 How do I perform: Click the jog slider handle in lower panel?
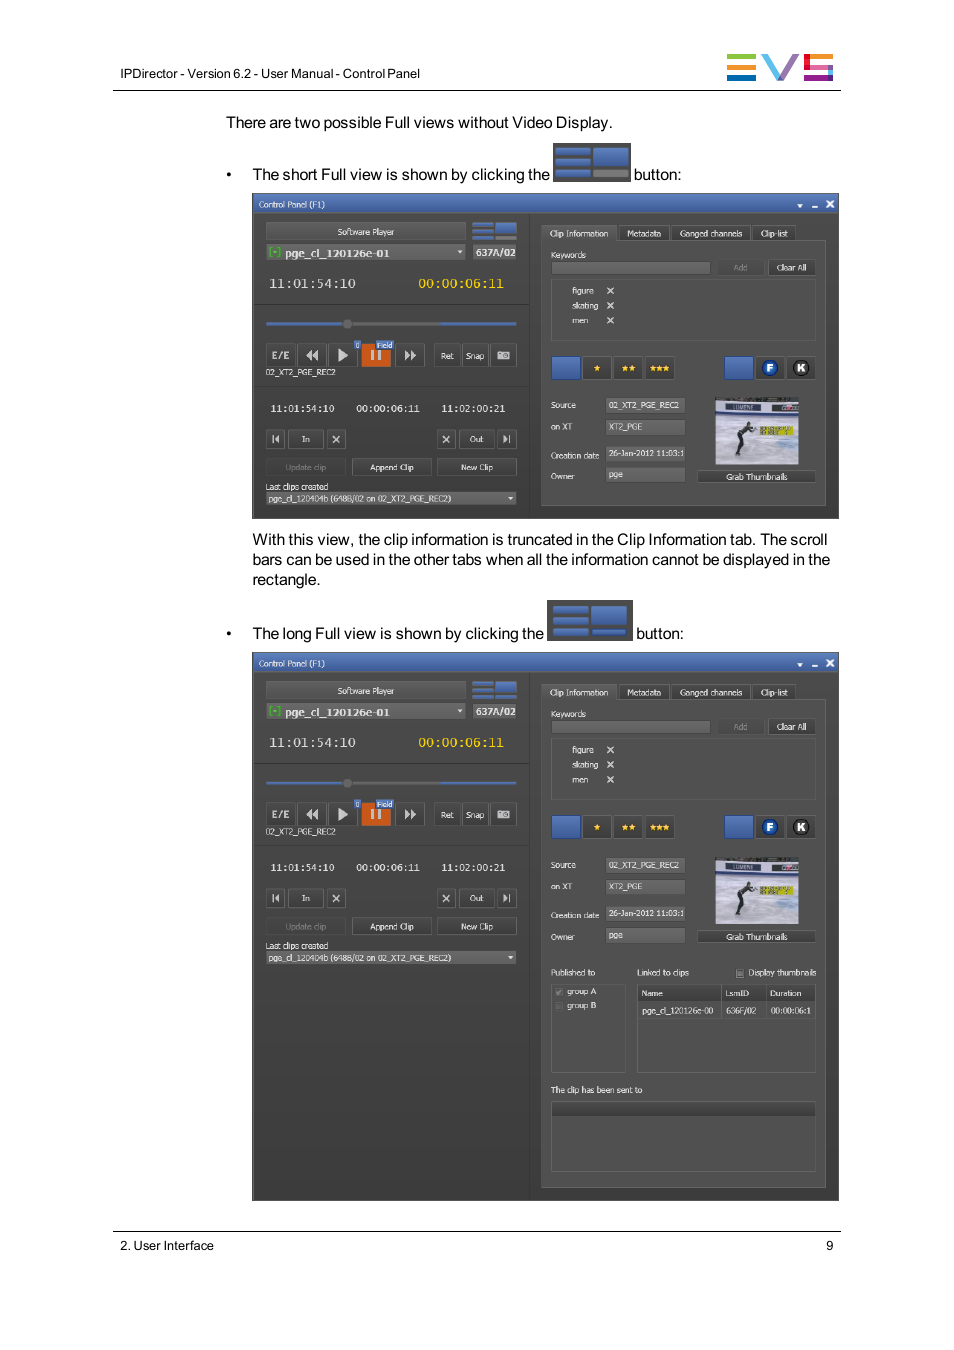point(347,783)
